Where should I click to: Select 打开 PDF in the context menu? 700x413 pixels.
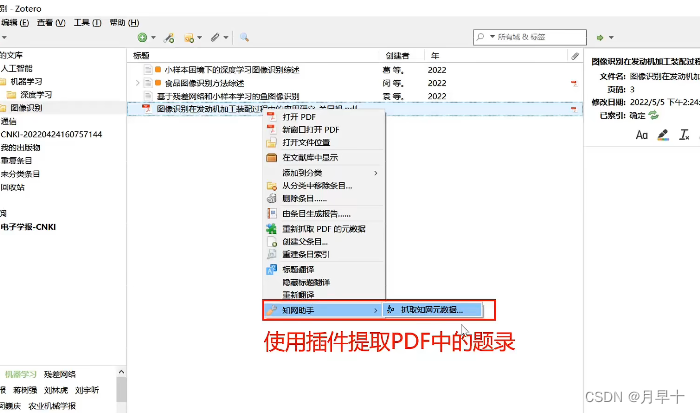pyautogui.click(x=324, y=117)
